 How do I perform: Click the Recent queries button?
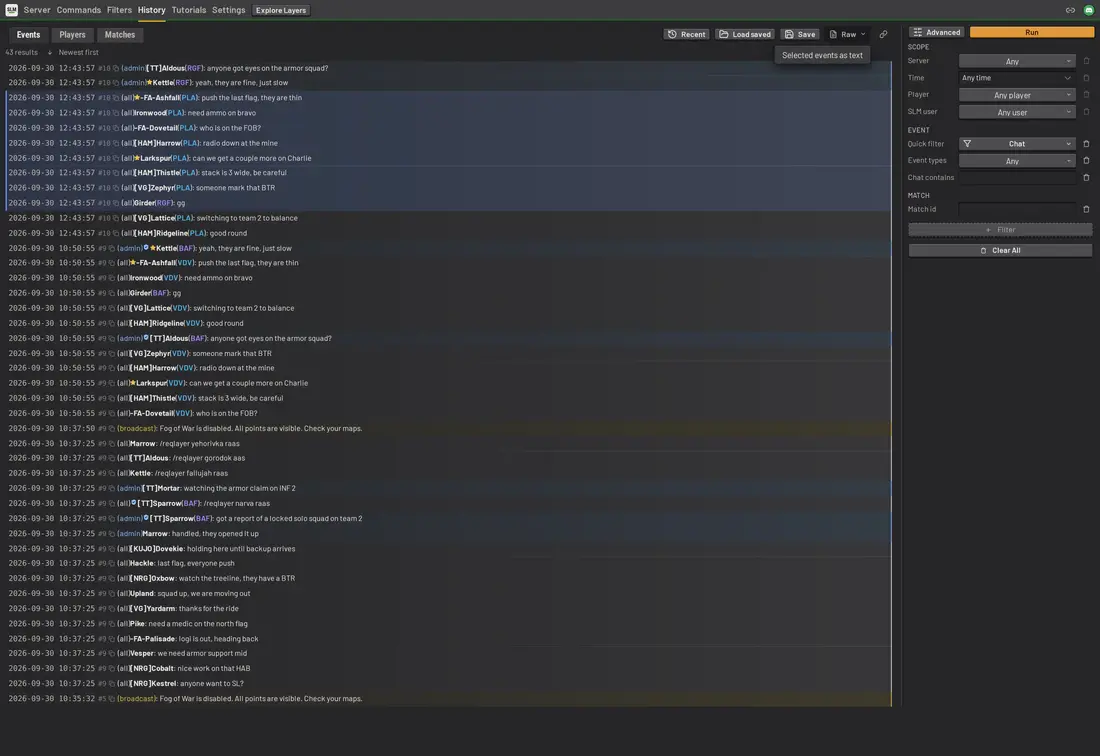click(686, 34)
